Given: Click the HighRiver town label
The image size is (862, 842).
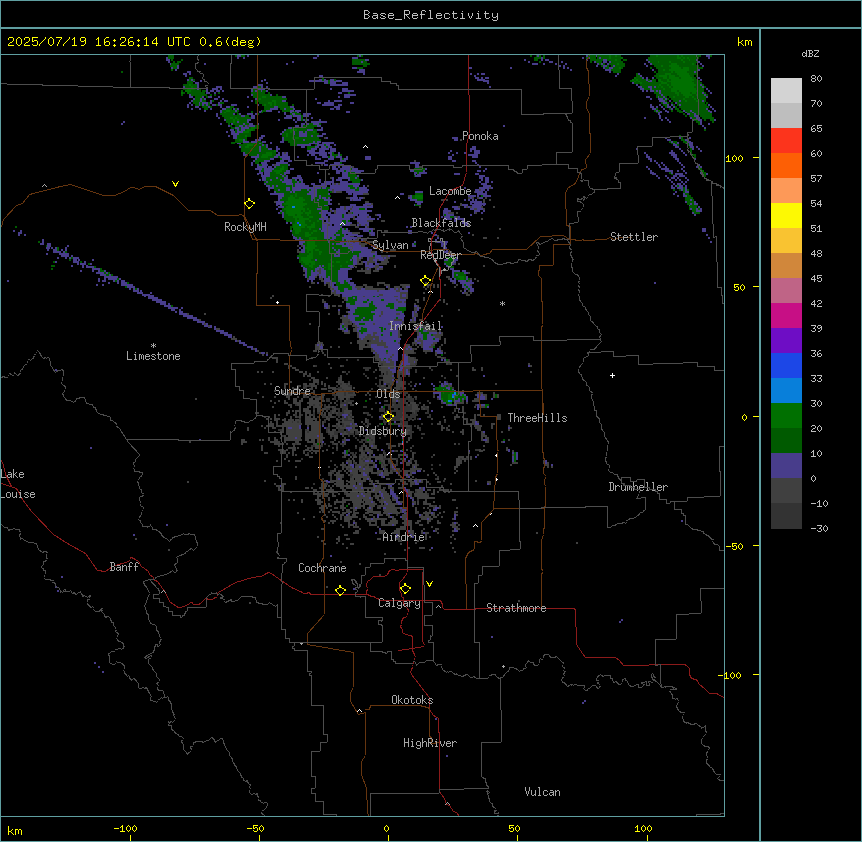Looking at the screenshot, I should [430, 743].
